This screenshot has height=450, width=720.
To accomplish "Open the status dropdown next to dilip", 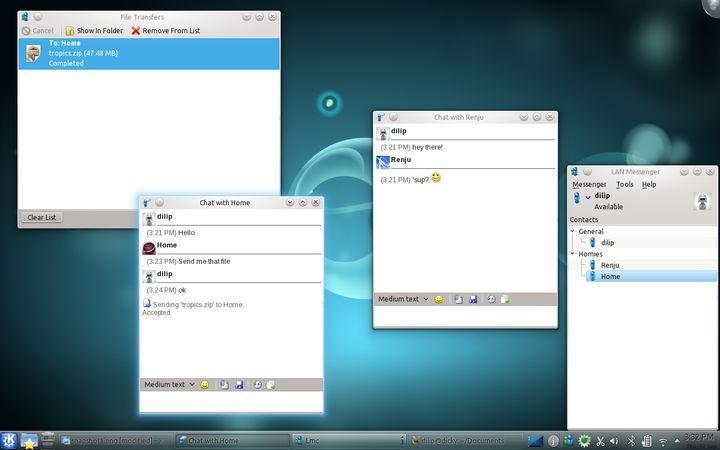I will [x=588, y=197].
